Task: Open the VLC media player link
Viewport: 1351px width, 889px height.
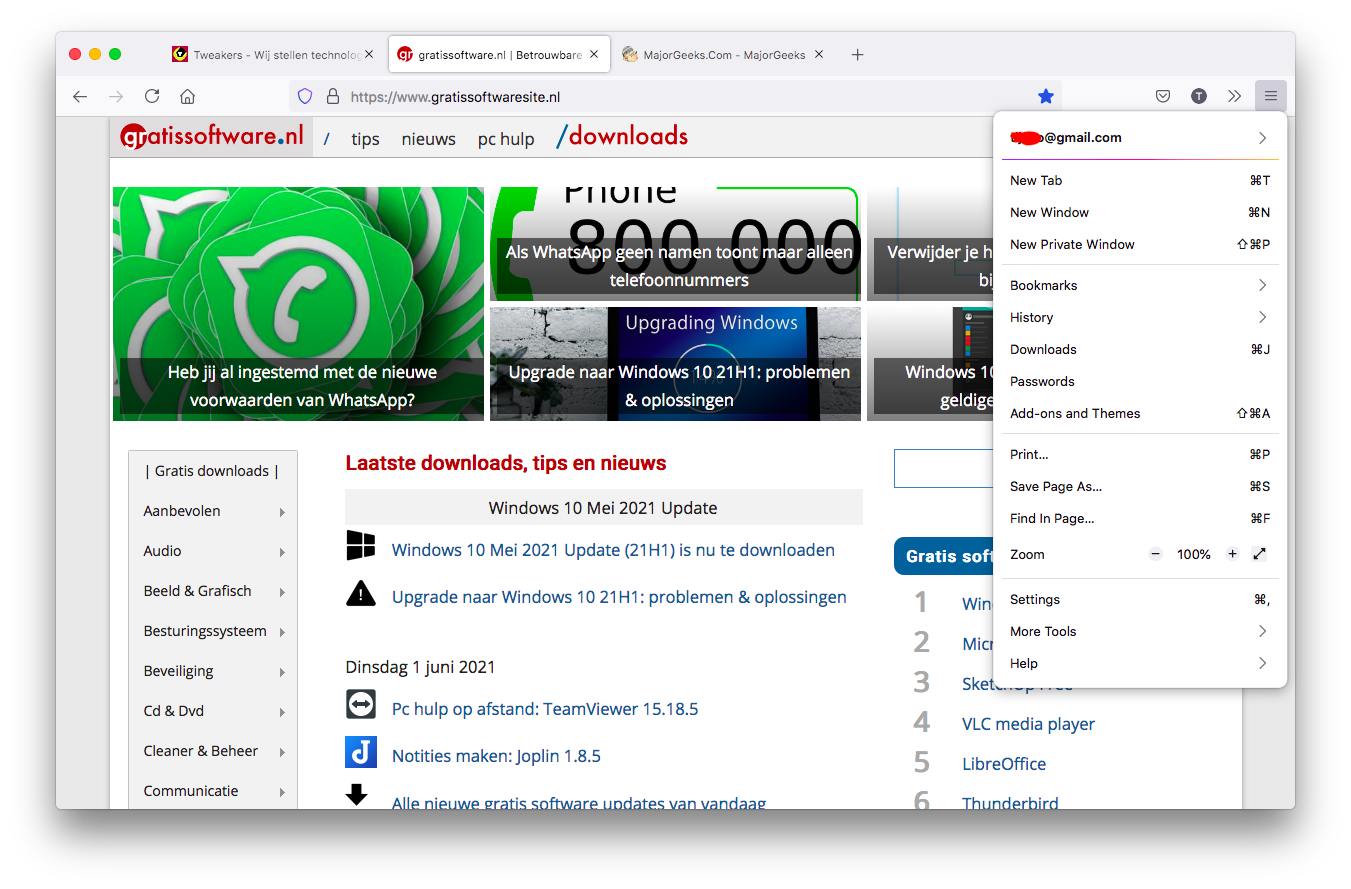Action: pos(1028,724)
